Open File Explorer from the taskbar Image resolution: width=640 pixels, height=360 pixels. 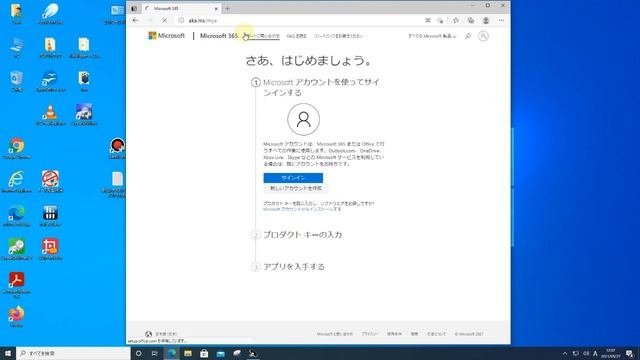coord(188,353)
